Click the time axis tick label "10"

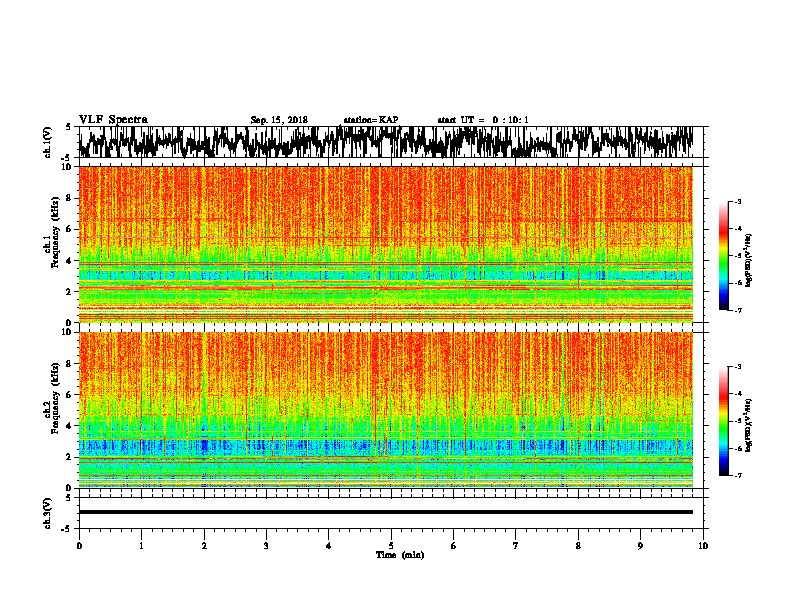click(x=703, y=546)
